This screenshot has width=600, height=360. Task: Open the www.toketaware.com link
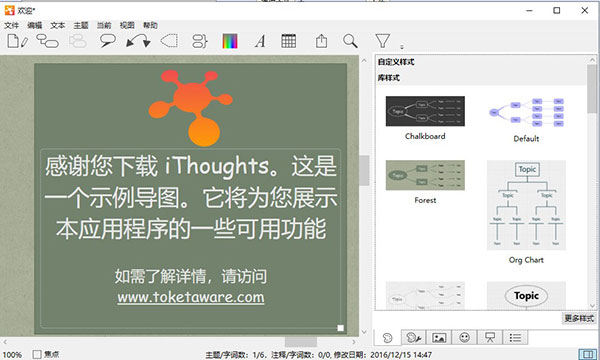point(191,297)
